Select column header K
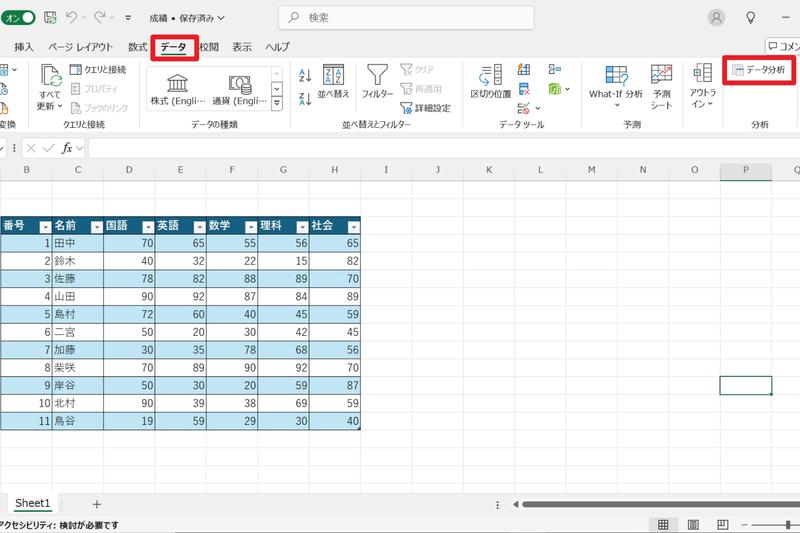Viewport: 800px width, 533px height. tap(489, 170)
